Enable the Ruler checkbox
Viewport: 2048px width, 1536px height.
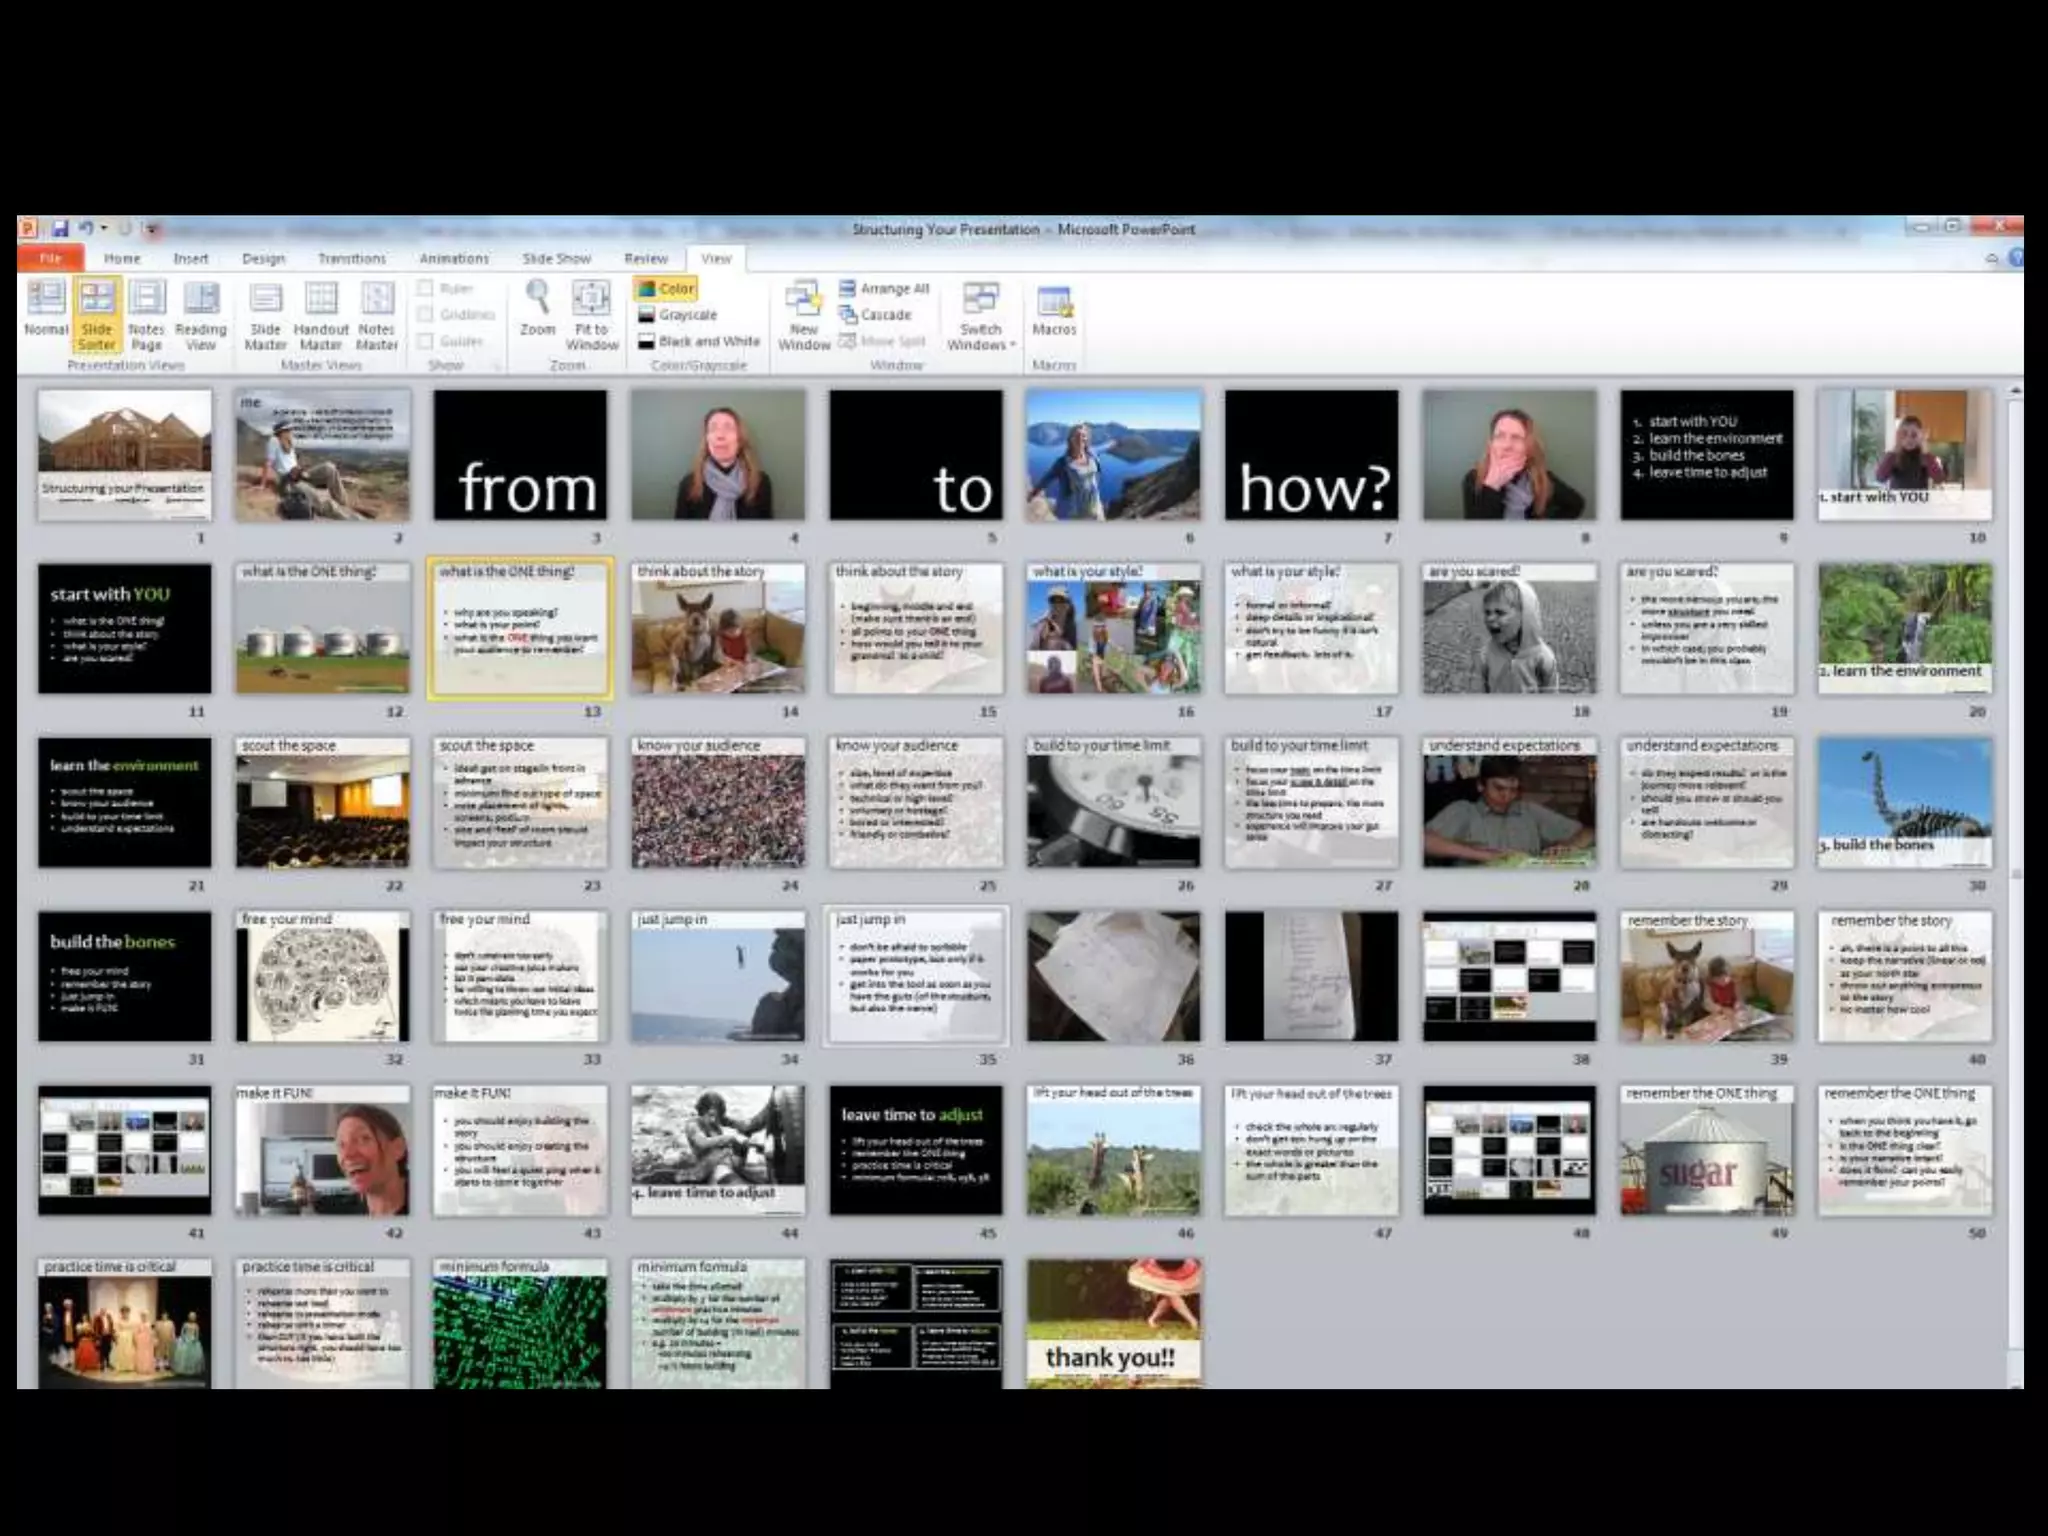425,288
